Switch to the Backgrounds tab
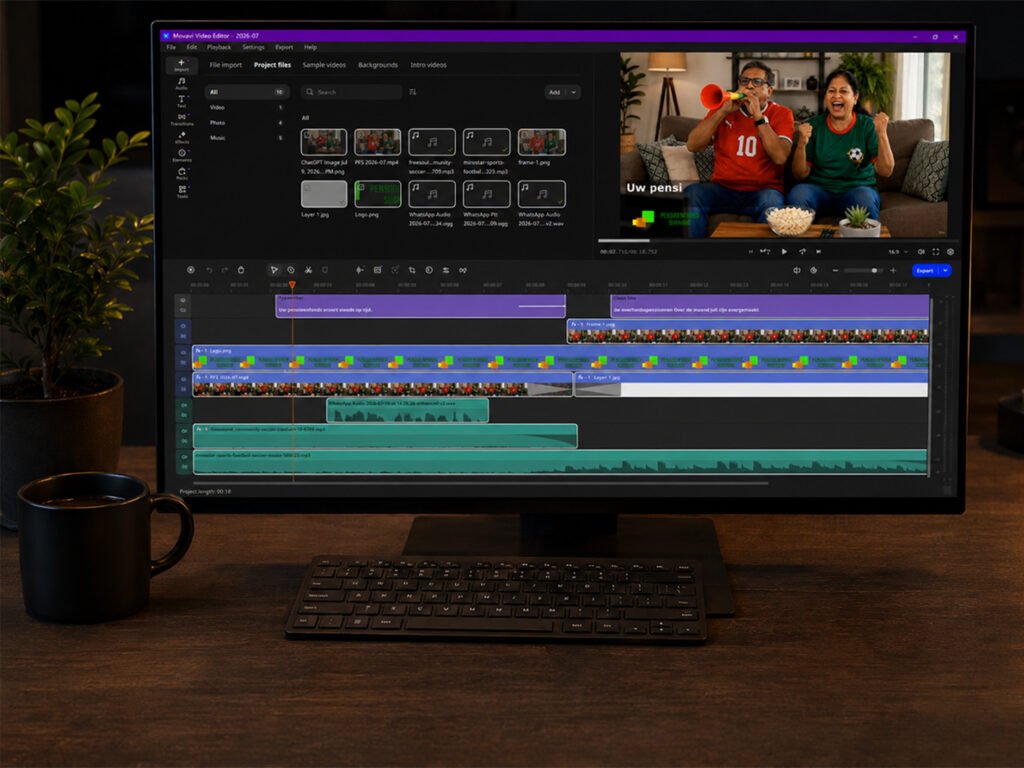Viewport: 1024px width, 768px height. tap(377, 65)
